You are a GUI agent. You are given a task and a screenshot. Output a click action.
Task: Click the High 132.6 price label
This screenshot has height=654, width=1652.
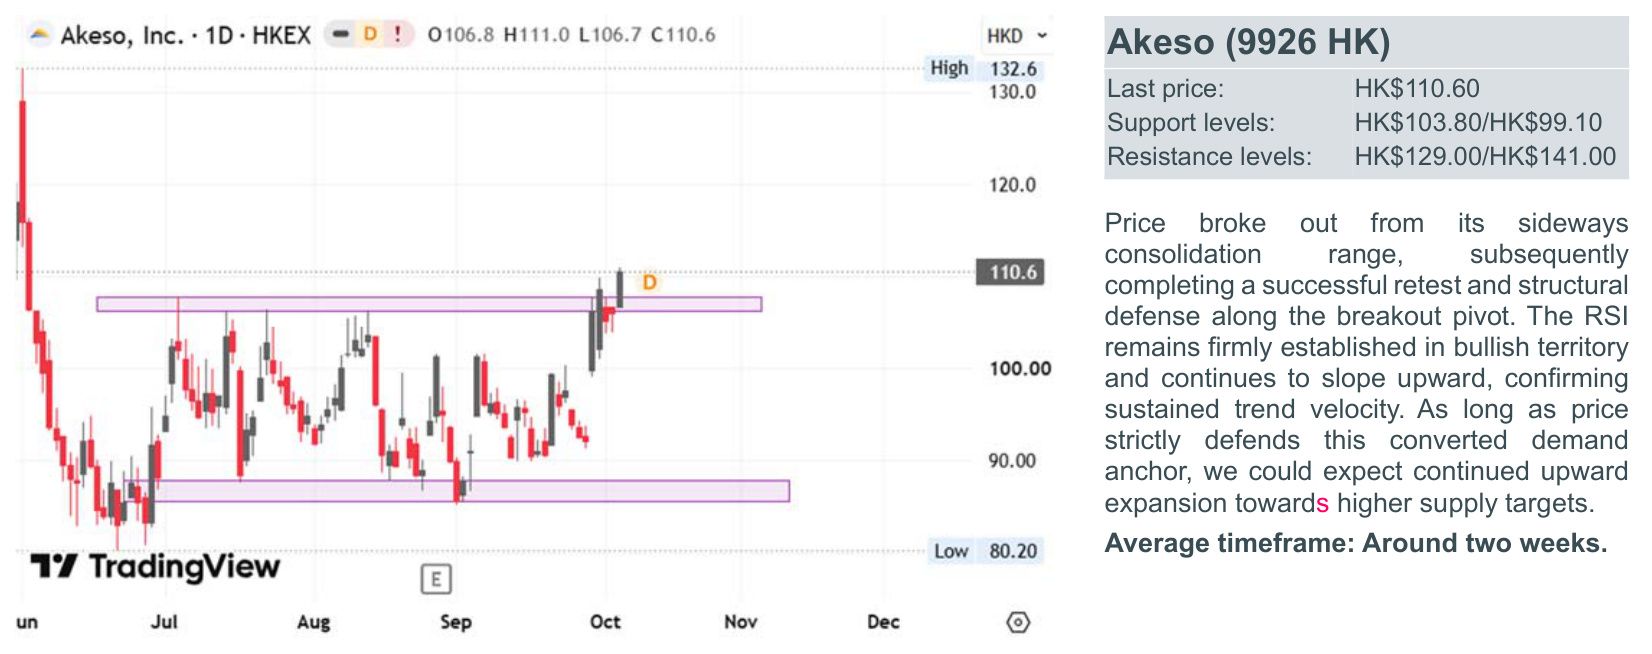[x=985, y=69]
